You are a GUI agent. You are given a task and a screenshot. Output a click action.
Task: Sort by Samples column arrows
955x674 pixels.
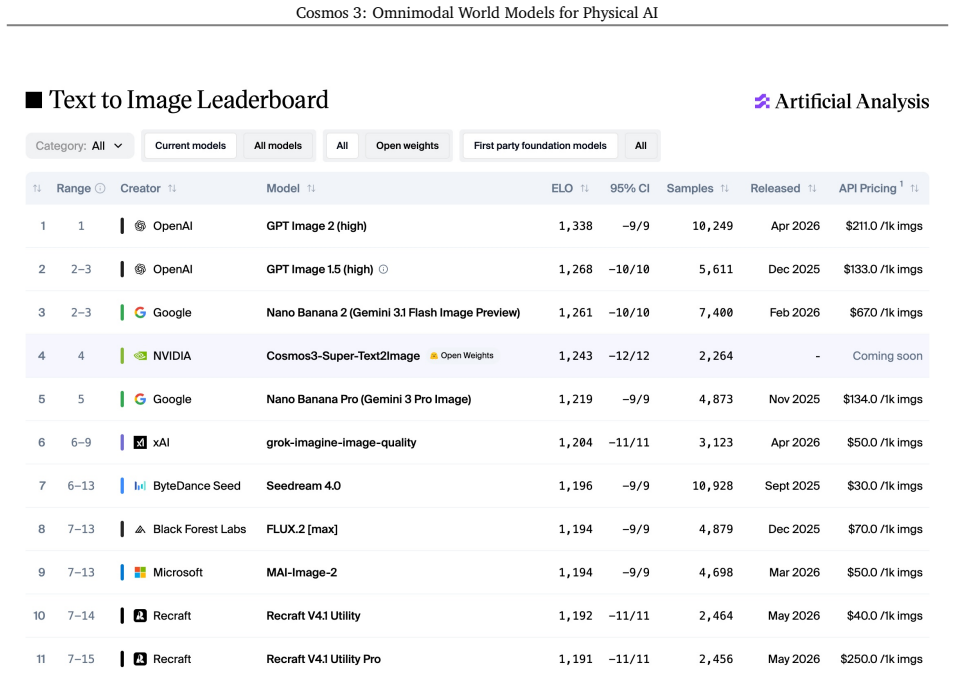click(725, 188)
